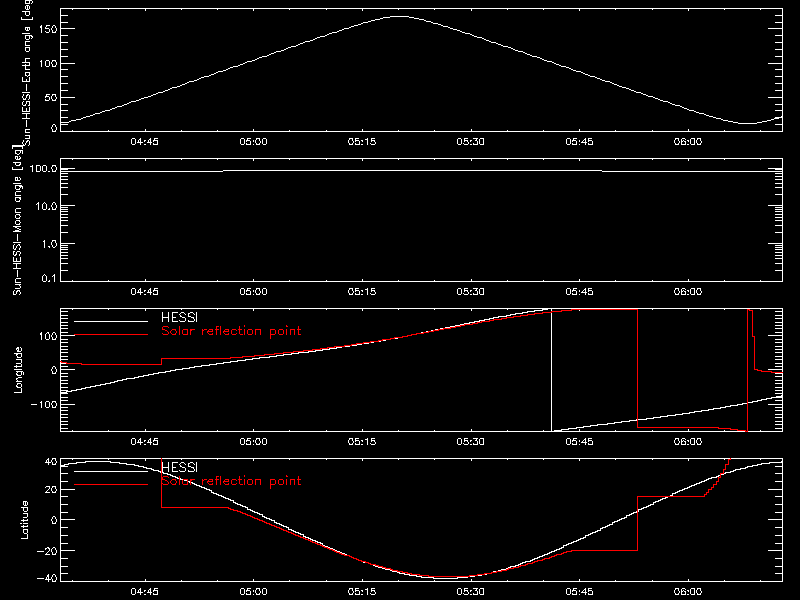Click the 100.0 tick on Moon angle plot
The height and width of the screenshot is (600, 800).
tap(43, 168)
